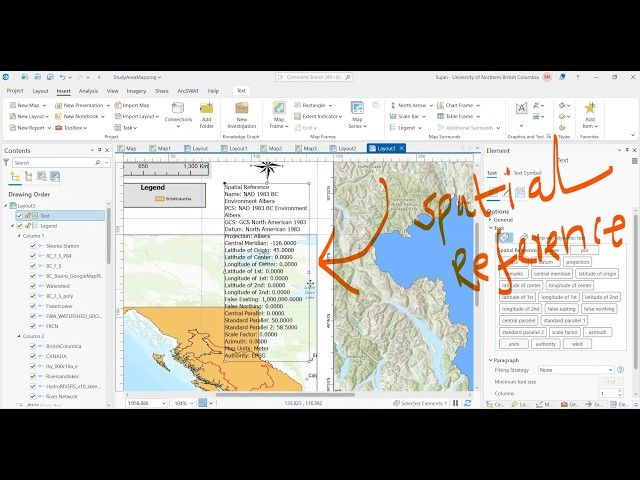640x480 pixels.
Task: Switch to the Map3 view tab
Action: pyautogui.click(x=306, y=148)
